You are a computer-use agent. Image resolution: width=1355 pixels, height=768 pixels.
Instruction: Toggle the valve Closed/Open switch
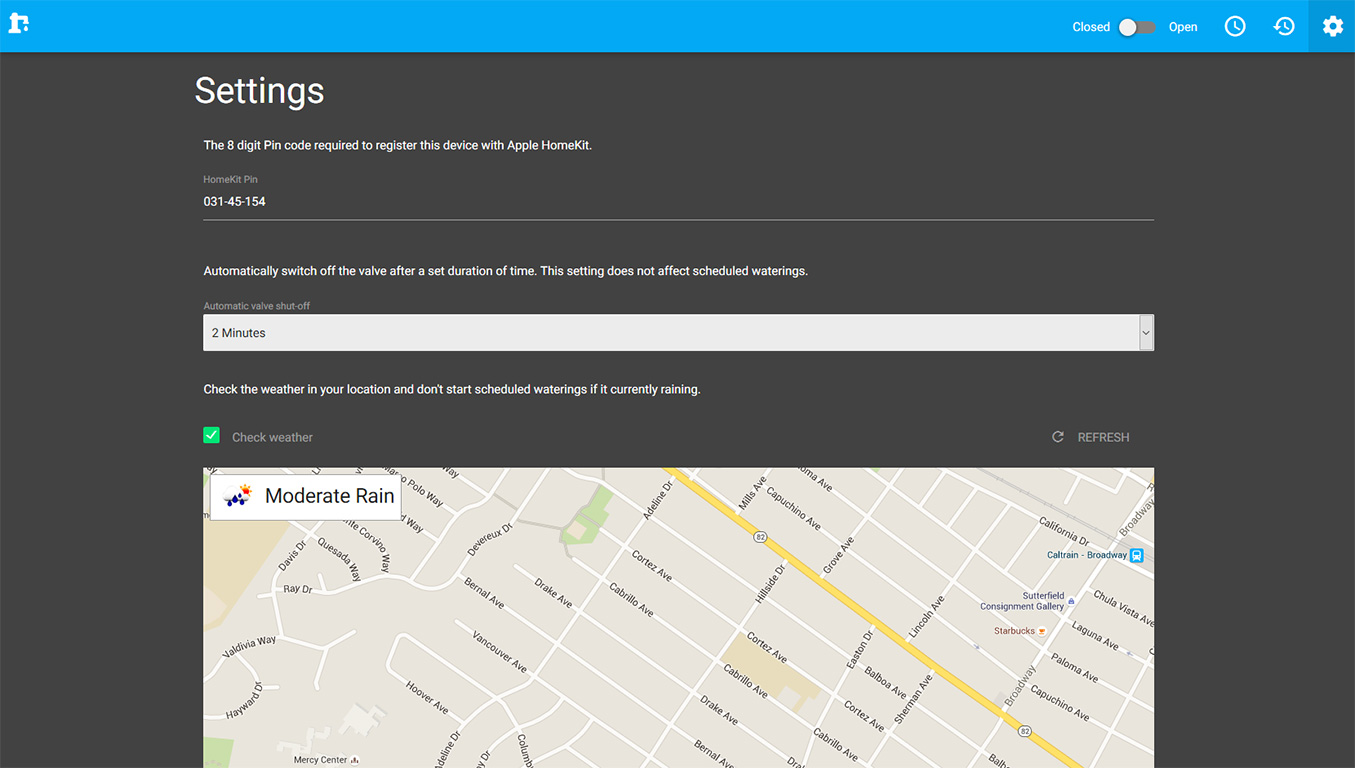(x=1137, y=27)
